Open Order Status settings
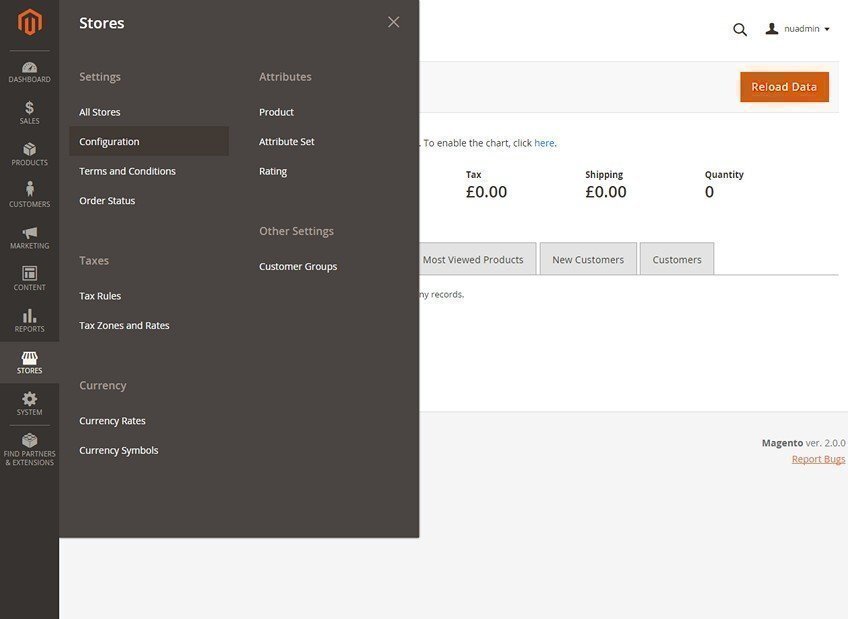This screenshot has height=619, width=848. click(107, 201)
